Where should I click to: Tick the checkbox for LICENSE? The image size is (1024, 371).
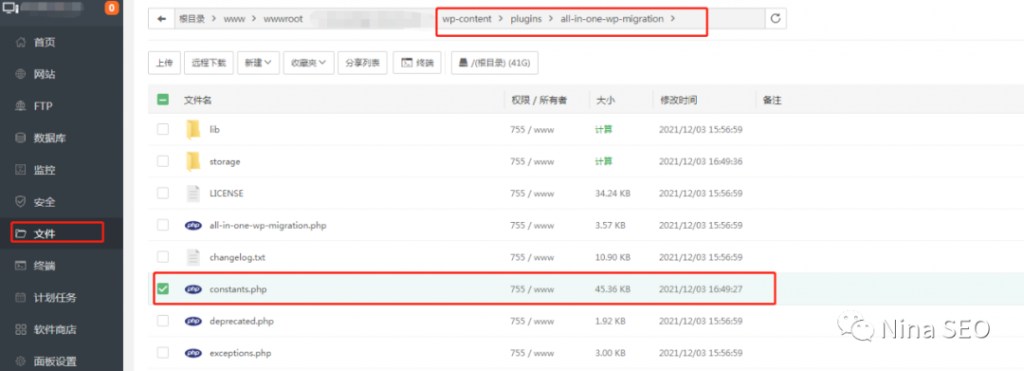(163, 193)
